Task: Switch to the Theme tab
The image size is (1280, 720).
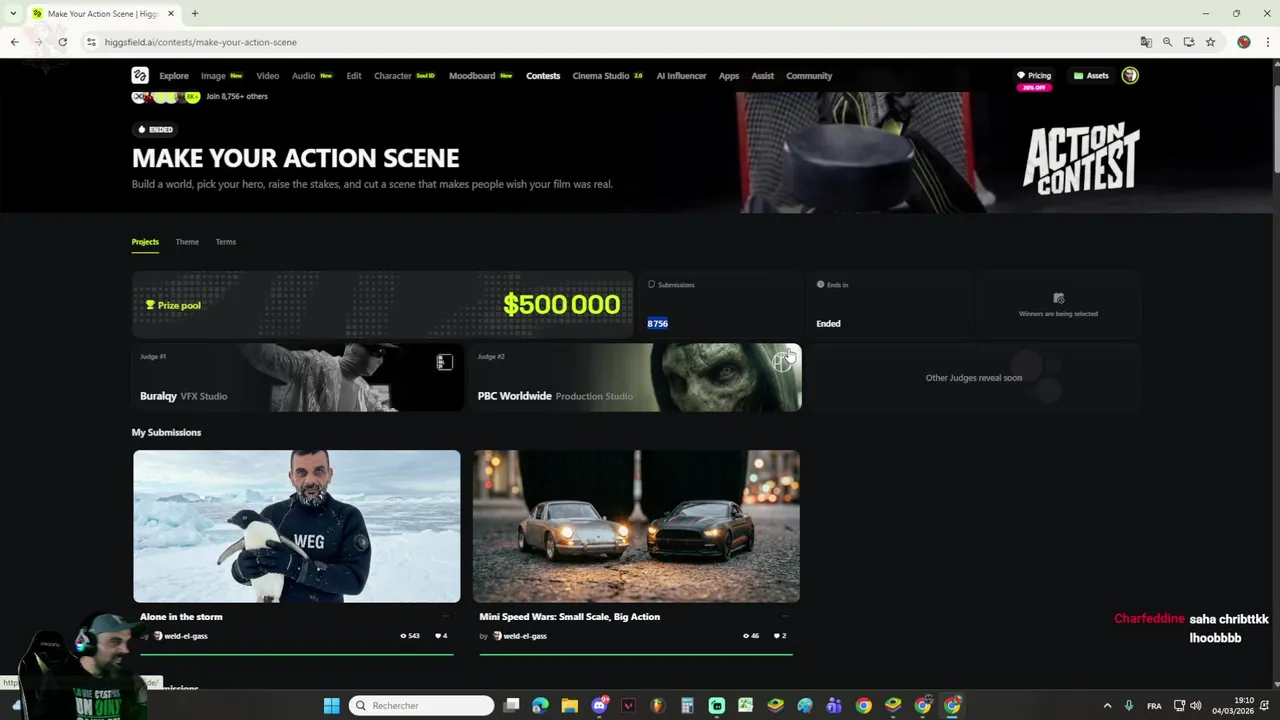Action: coord(187,242)
